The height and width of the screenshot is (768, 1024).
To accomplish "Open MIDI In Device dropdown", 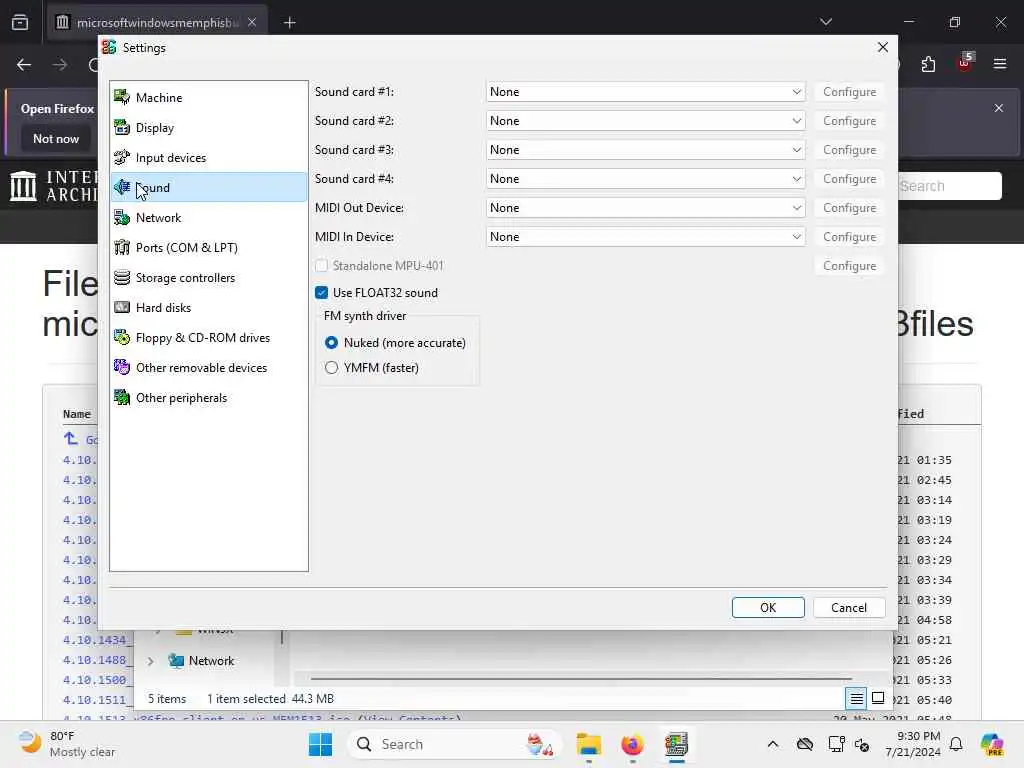I will 645,237.
